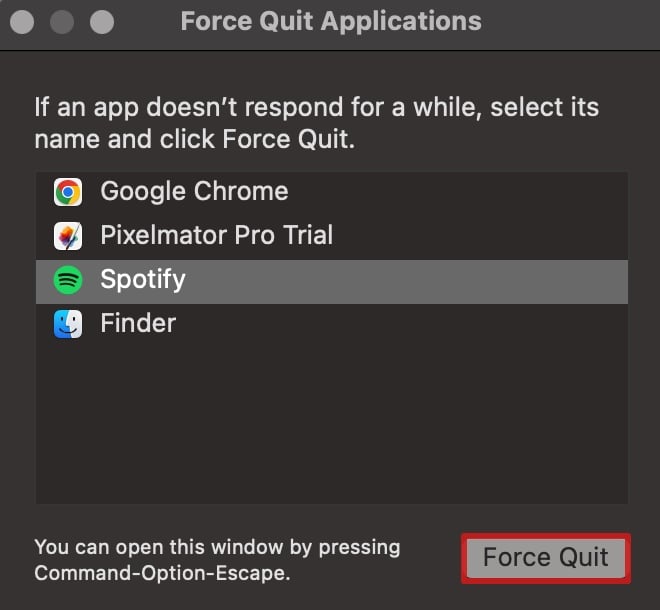Select the Pixelmator Pro Trial name label
Viewport: 660px width, 610px height.
point(216,236)
